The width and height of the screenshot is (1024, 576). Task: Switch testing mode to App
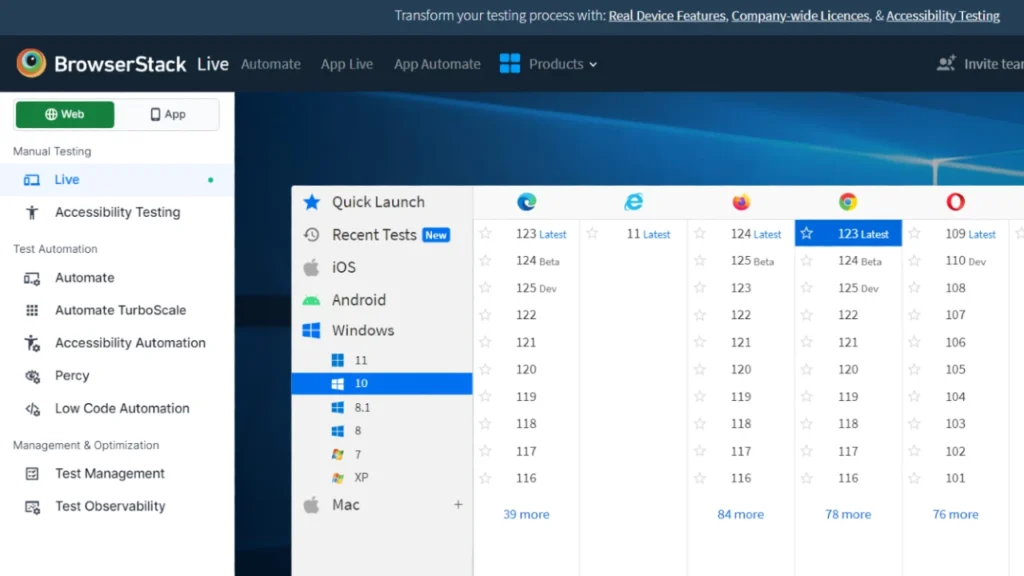(169, 114)
